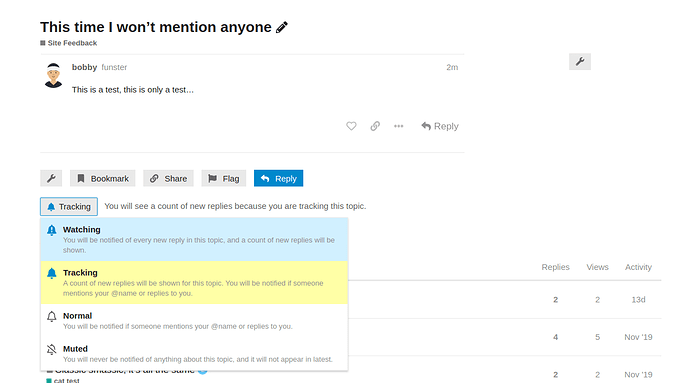The height and width of the screenshot is (383, 690).
Task: Select Muted notification level
Action: [194, 354]
